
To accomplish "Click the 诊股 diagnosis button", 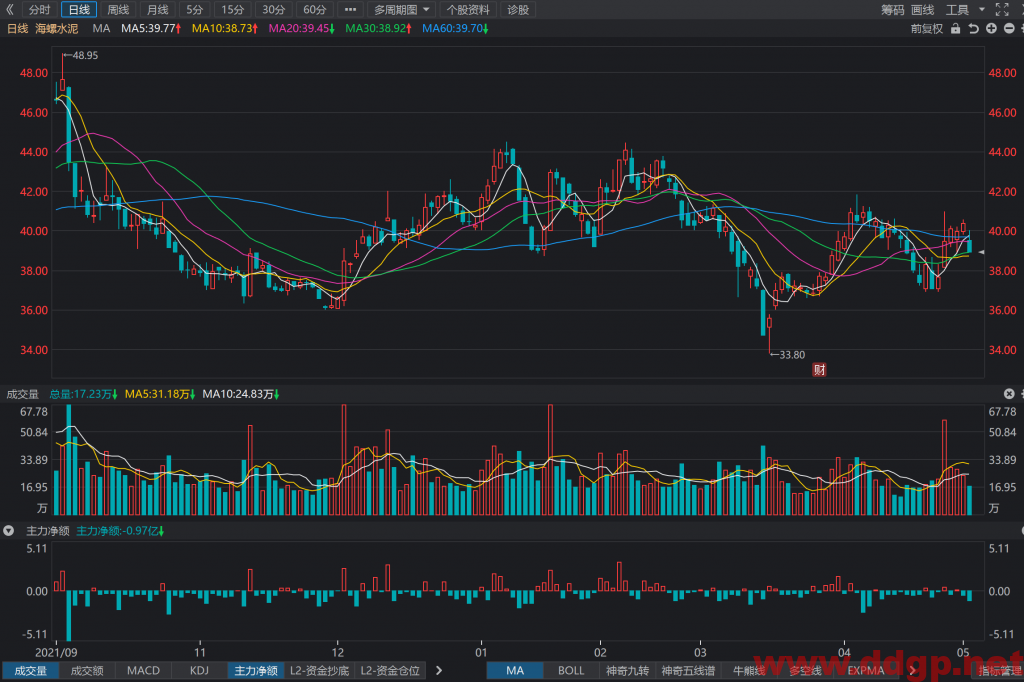I will pyautogui.click(x=518, y=10).
